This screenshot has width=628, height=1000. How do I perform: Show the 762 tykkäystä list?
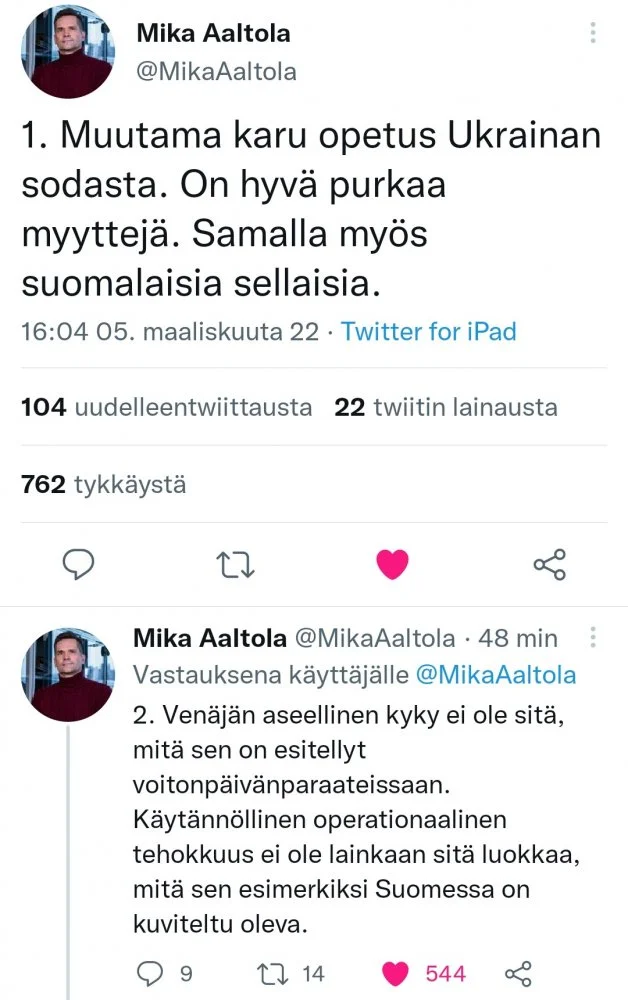[103, 485]
